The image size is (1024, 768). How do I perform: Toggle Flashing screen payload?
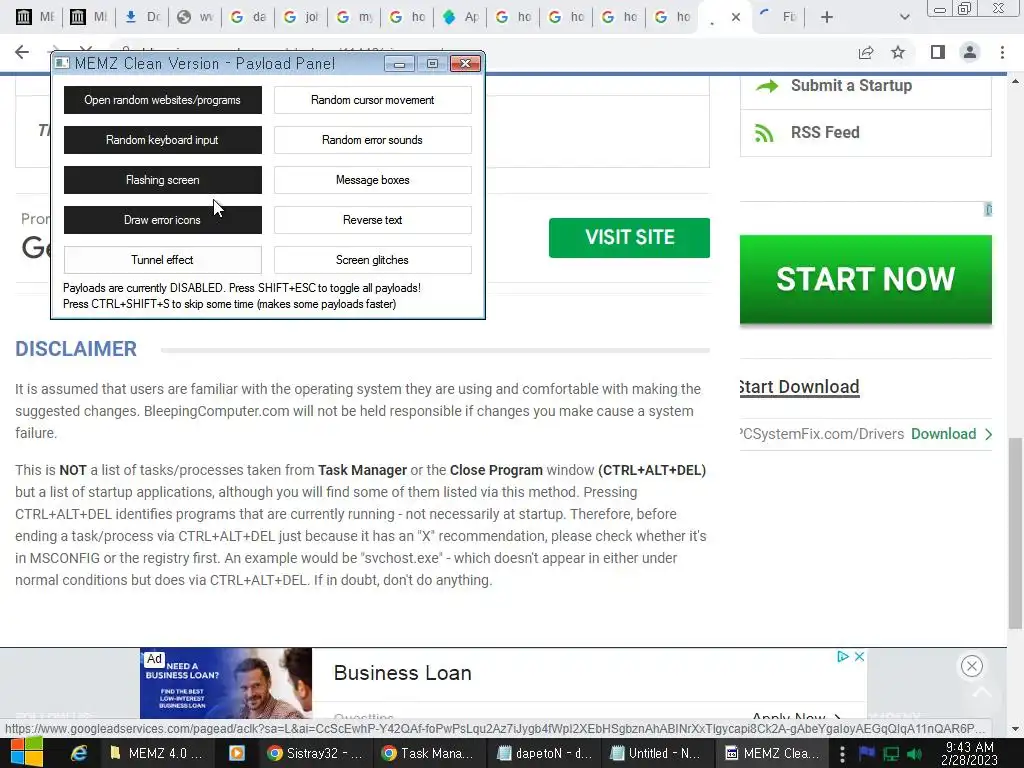(163, 180)
